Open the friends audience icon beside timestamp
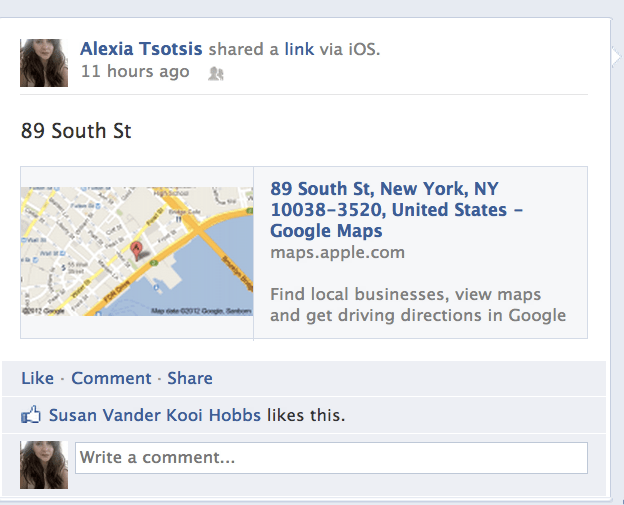This screenshot has width=624, height=505. pos(215,73)
